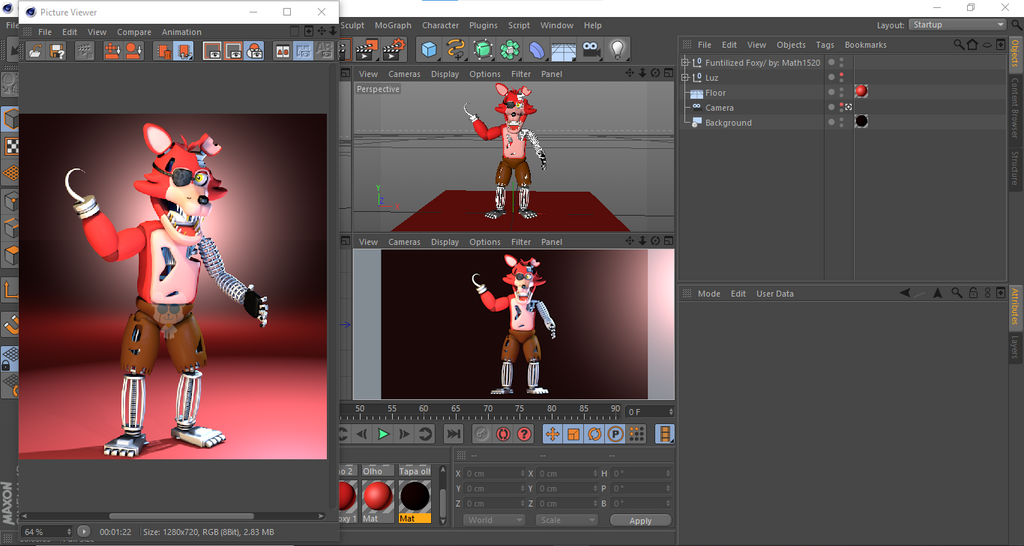Image resolution: width=1024 pixels, height=546 pixels.
Task: Click lock icon in Attributes manager
Action: (x=973, y=293)
